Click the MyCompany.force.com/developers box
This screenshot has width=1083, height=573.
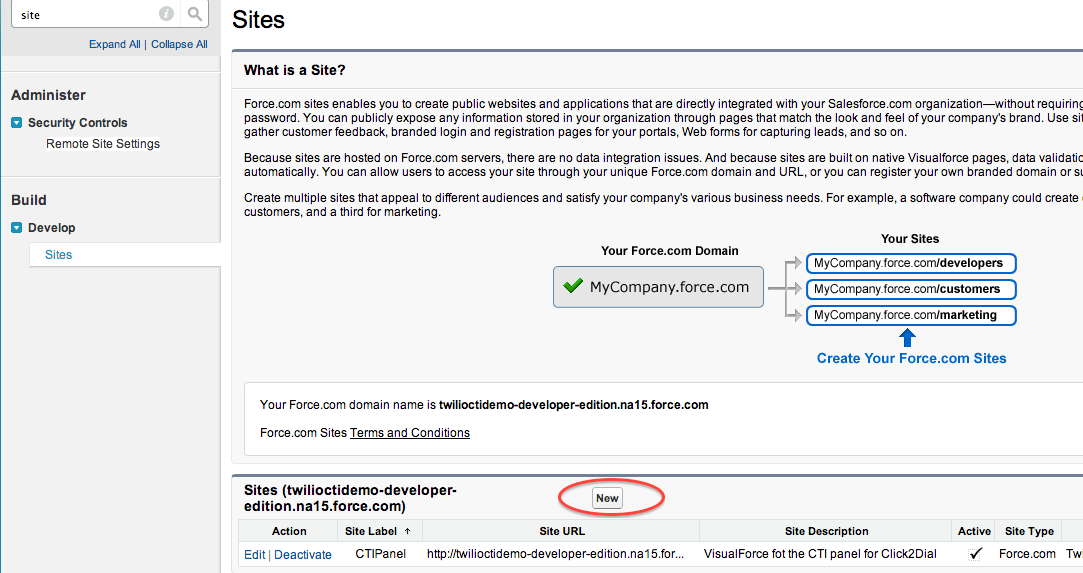[910, 263]
